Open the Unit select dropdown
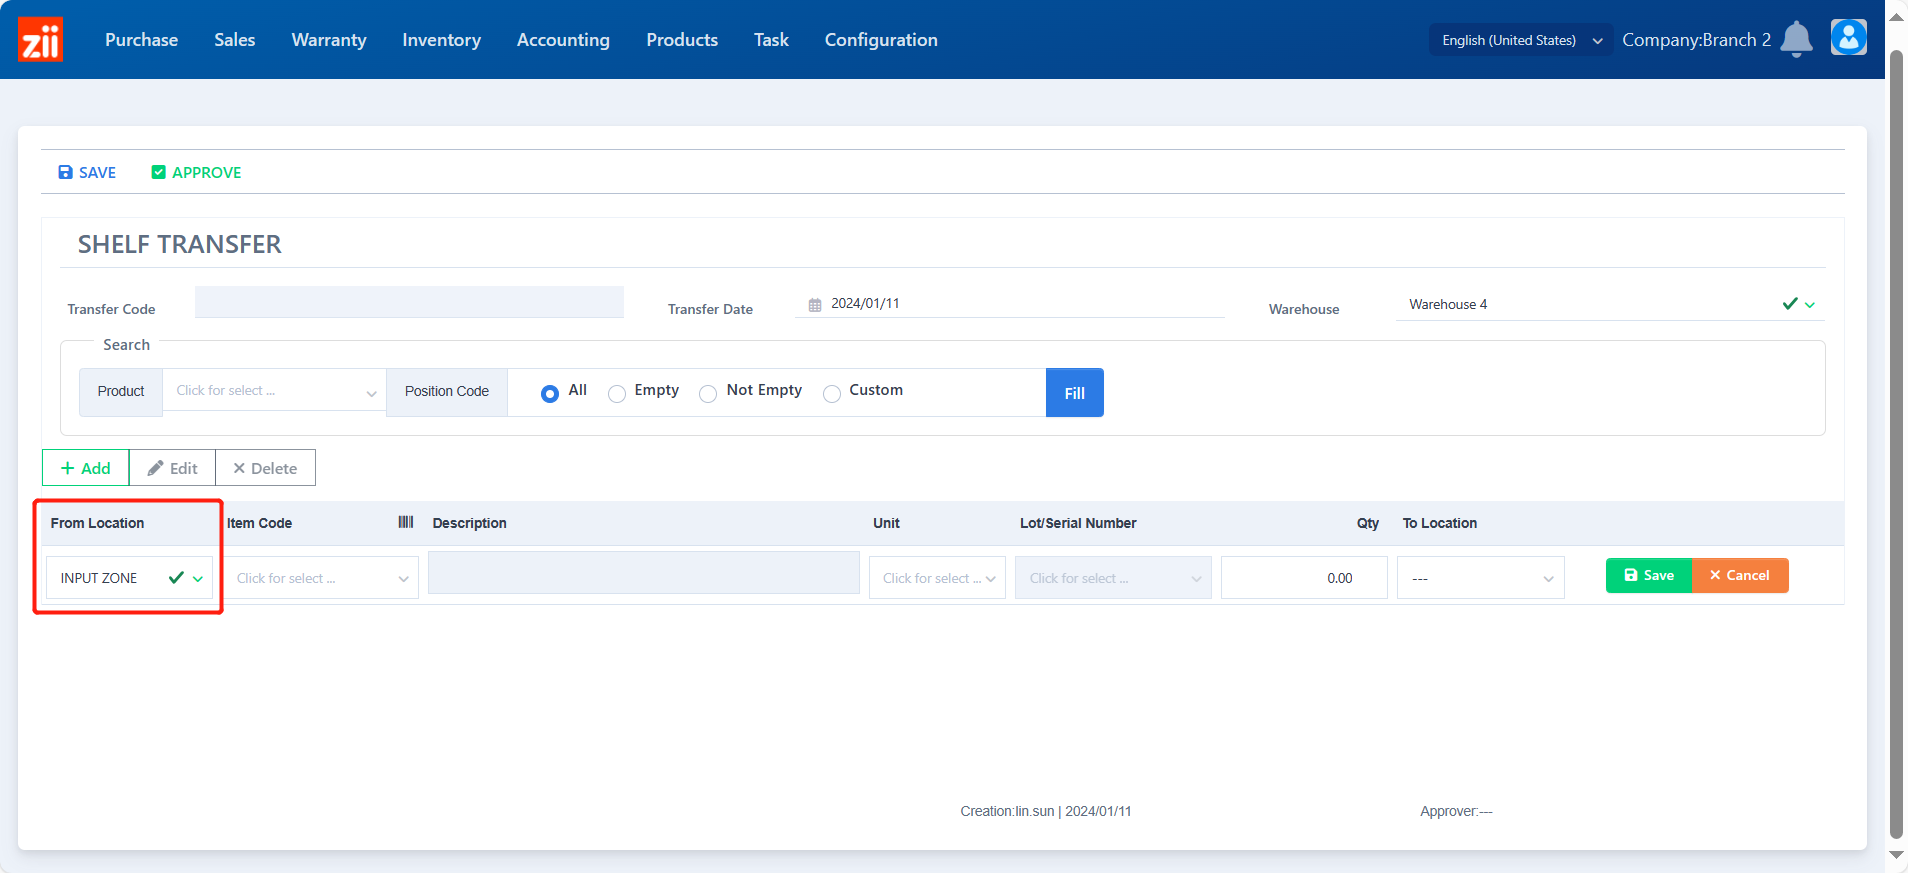The width and height of the screenshot is (1908, 873). click(937, 578)
